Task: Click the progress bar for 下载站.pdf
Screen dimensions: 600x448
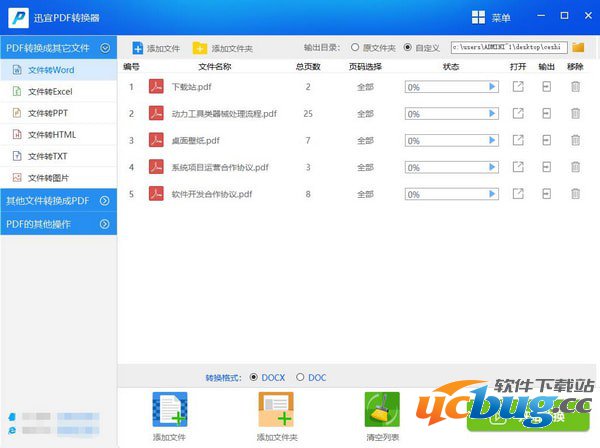Action: pyautogui.click(x=450, y=87)
